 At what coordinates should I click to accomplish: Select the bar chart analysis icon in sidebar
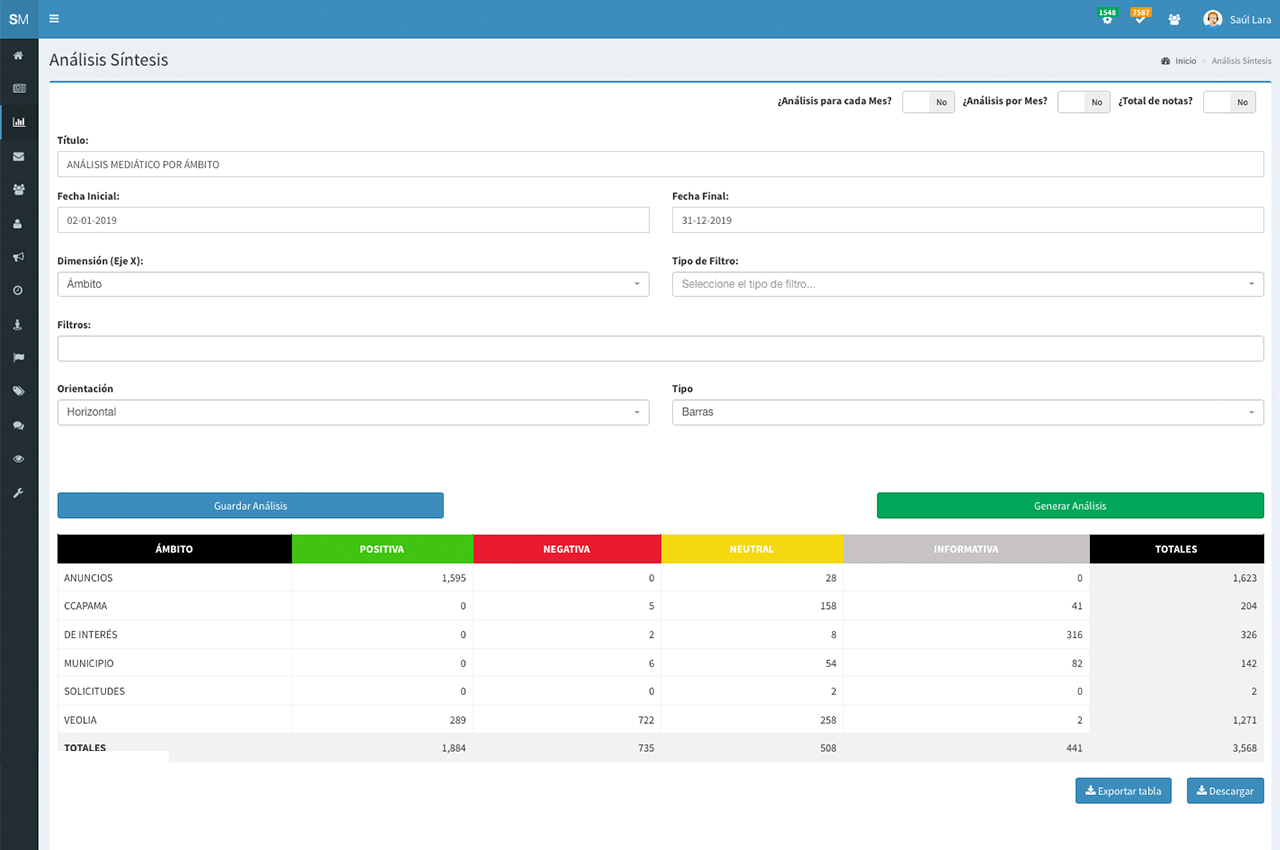click(x=19, y=122)
